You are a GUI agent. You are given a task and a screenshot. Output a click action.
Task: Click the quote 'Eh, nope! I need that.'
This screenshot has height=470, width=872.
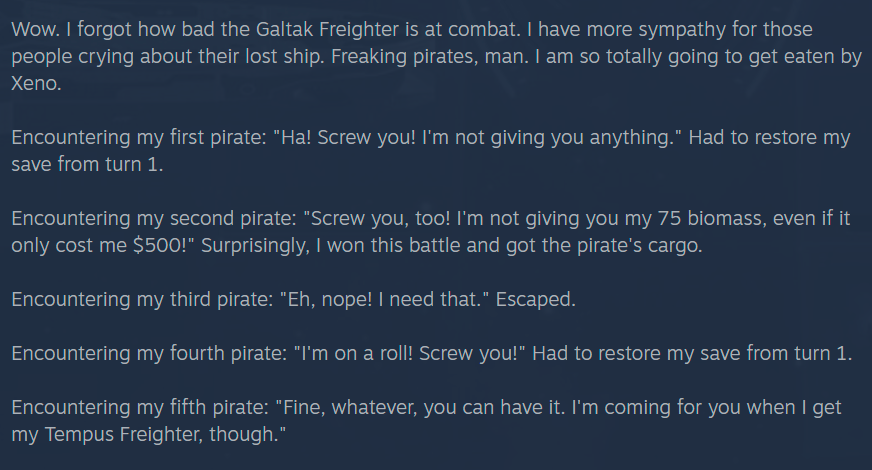(384, 299)
